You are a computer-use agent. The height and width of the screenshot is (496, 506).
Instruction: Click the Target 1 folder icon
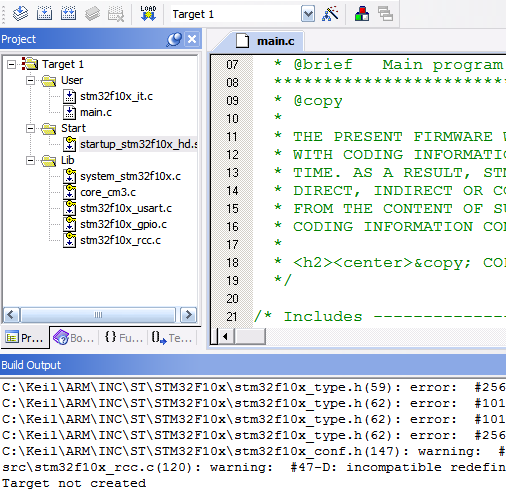30,64
